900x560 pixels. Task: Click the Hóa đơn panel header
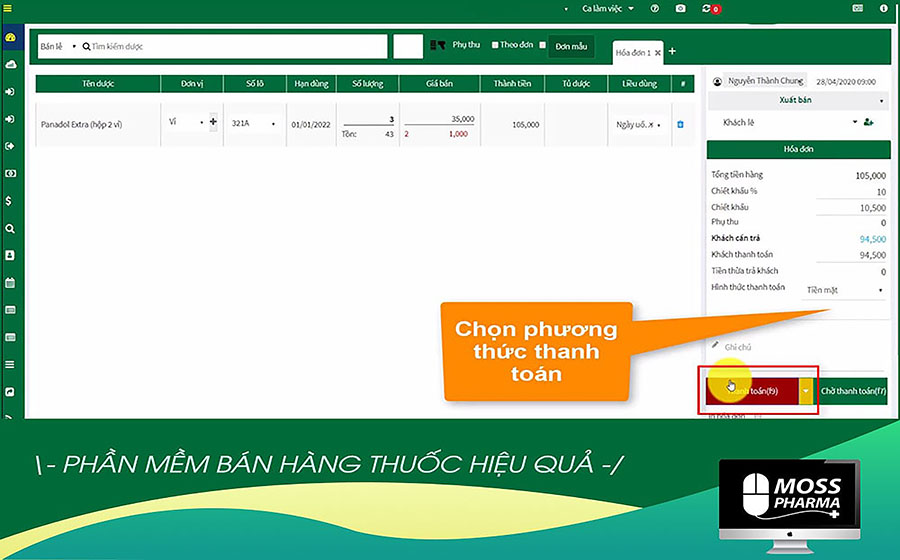point(798,149)
